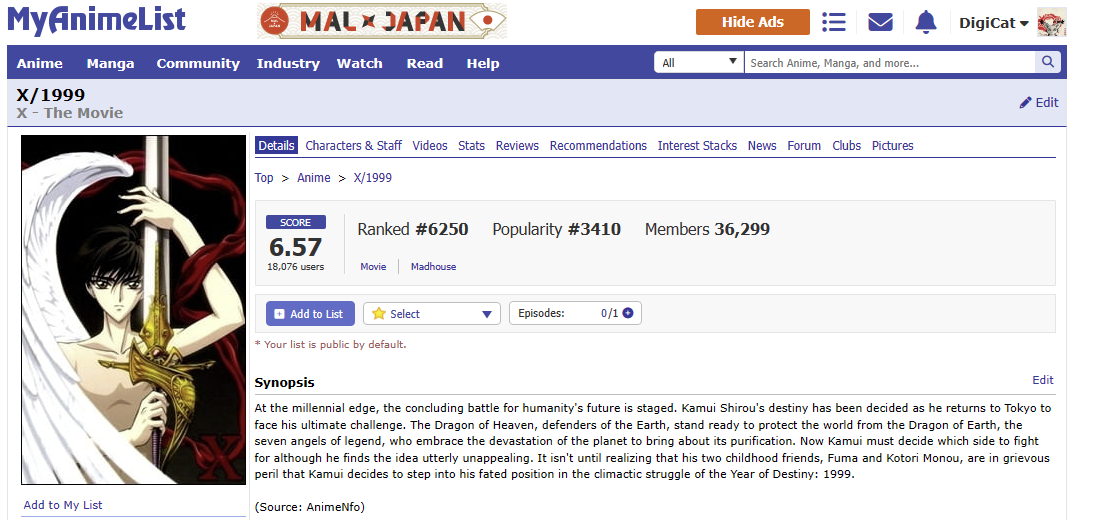The height and width of the screenshot is (520, 1097).
Task: Open the DigiCat account dropdown
Action: coord(993,23)
